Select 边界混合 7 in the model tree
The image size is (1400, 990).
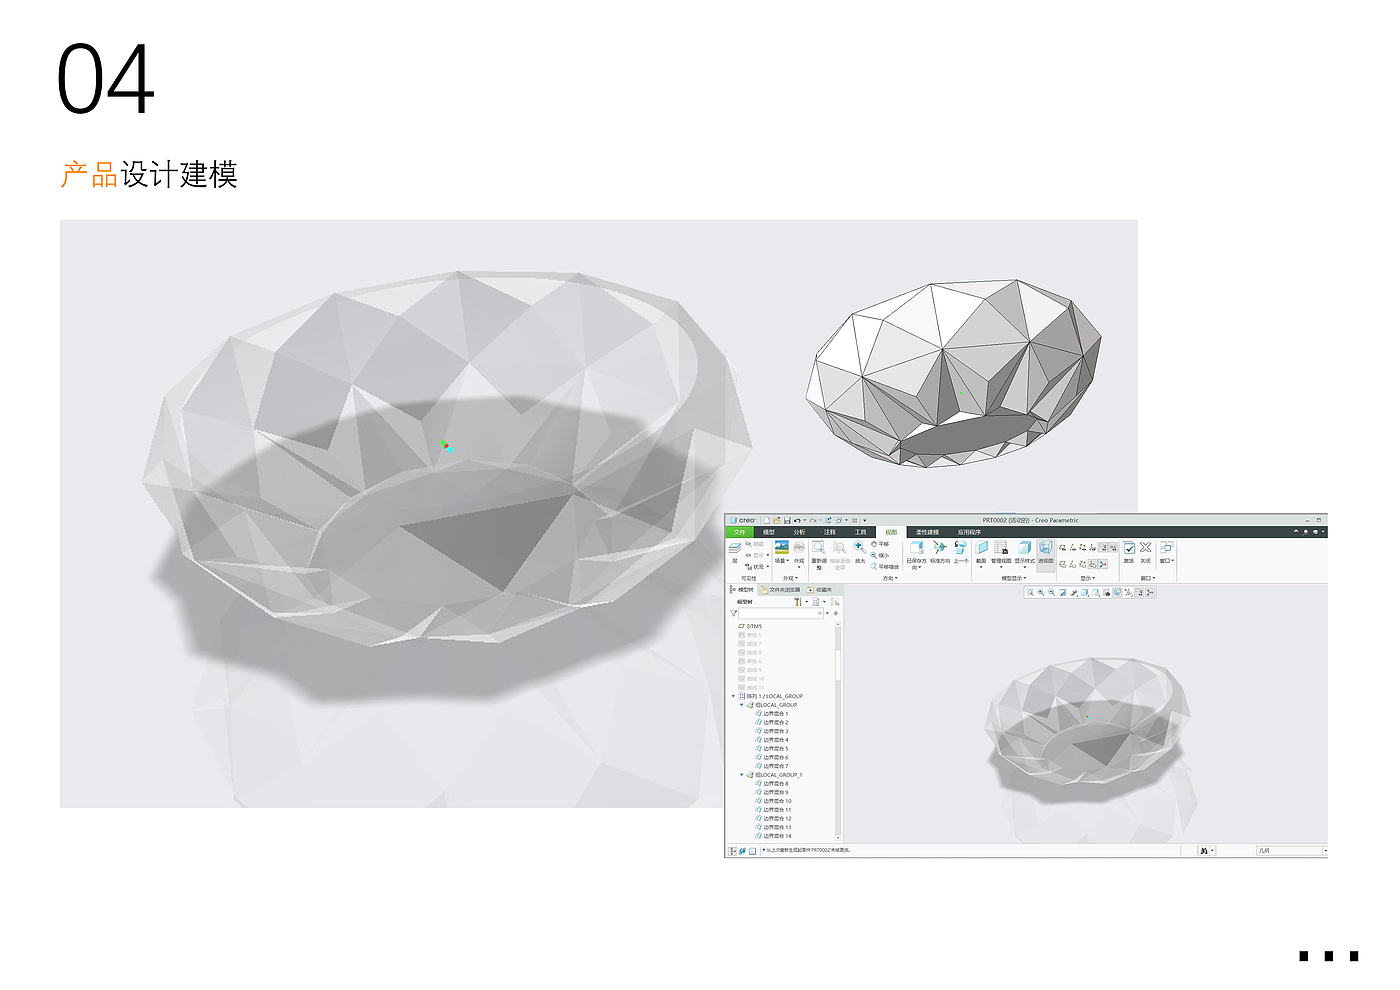point(772,766)
